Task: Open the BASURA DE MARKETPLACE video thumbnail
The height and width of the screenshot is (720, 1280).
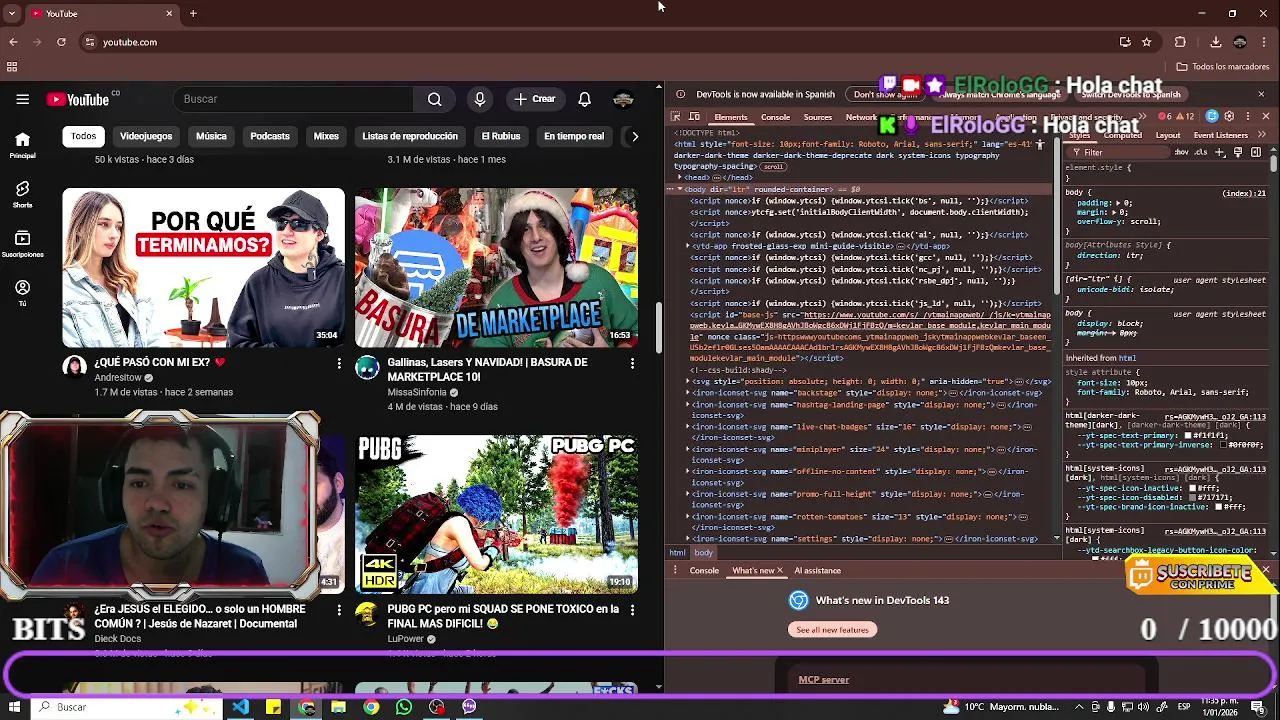Action: point(496,267)
